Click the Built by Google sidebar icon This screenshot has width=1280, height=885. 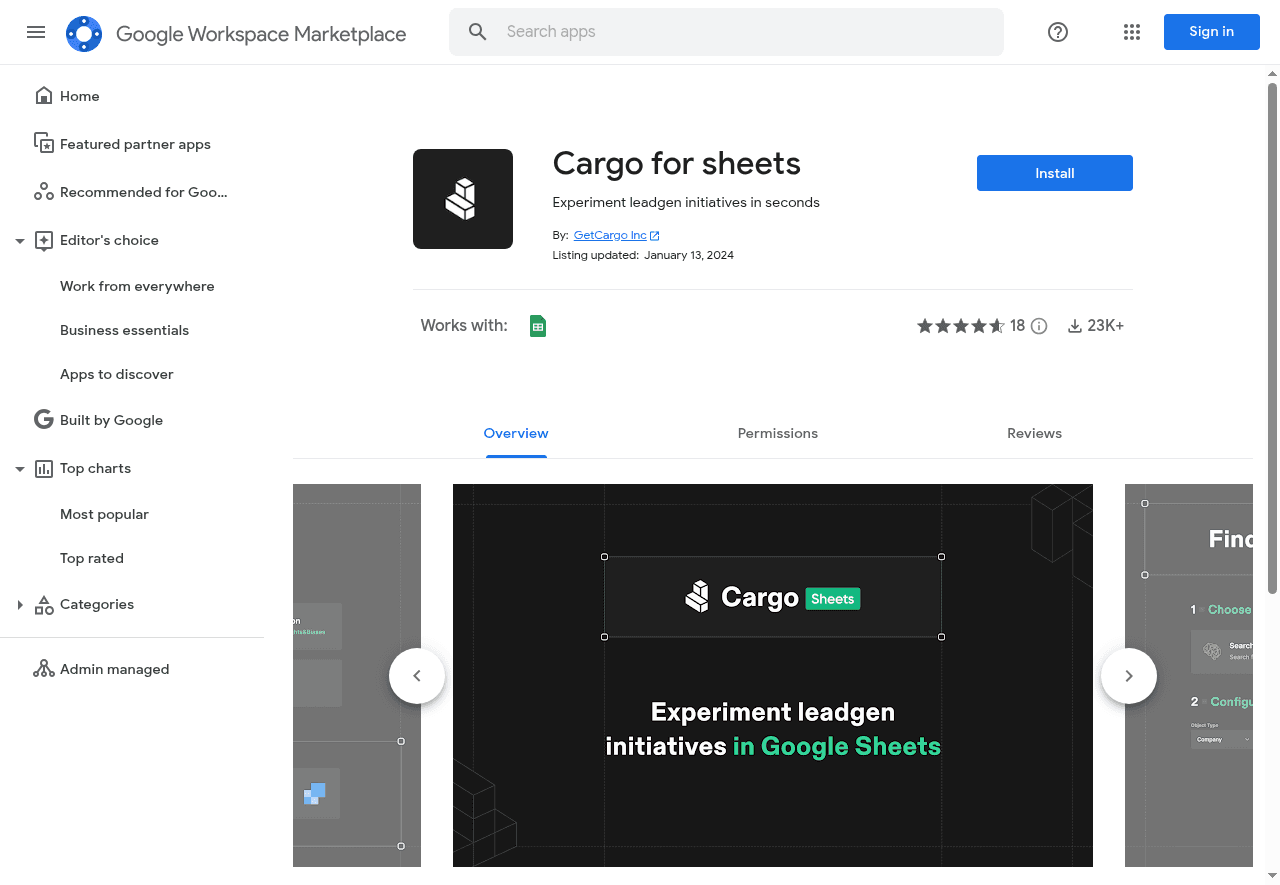point(43,419)
